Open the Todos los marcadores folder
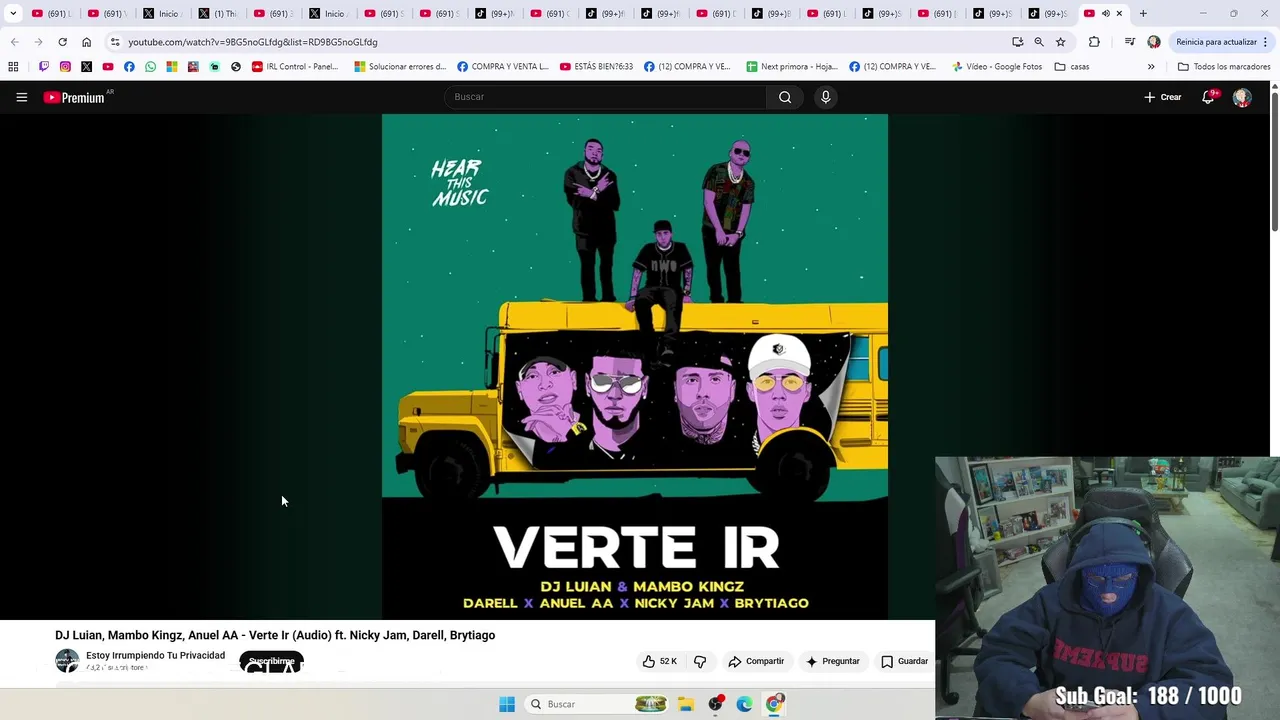 [x=1224, y=67]
